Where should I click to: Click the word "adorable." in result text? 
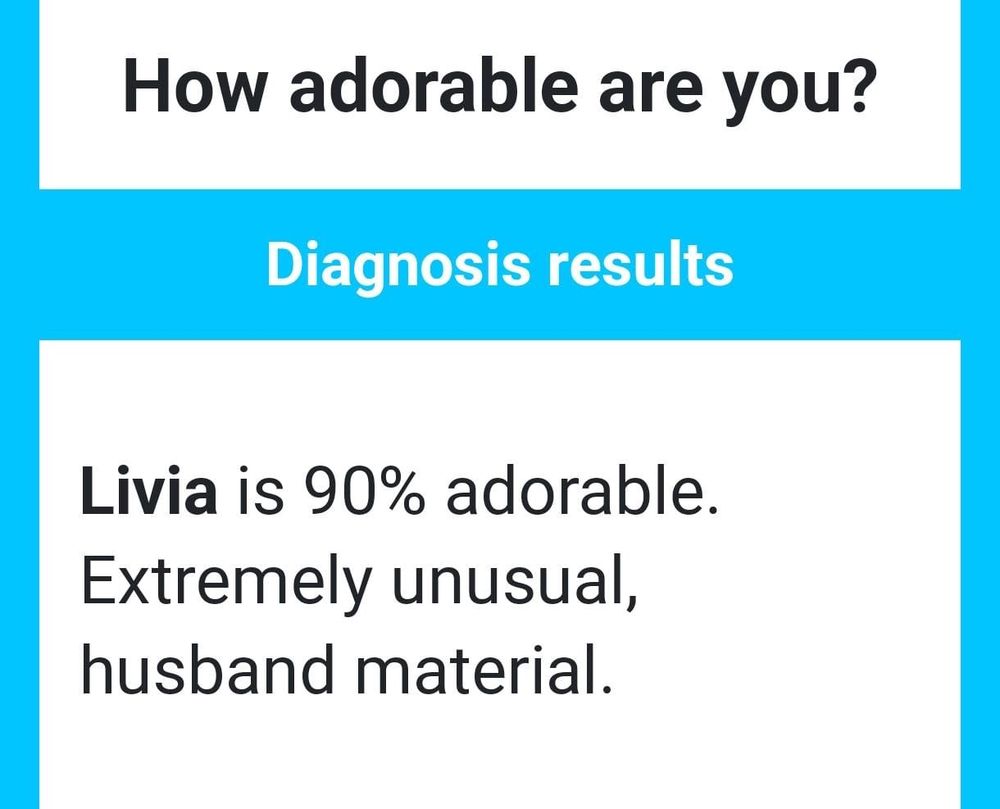[x=582, y=494]
